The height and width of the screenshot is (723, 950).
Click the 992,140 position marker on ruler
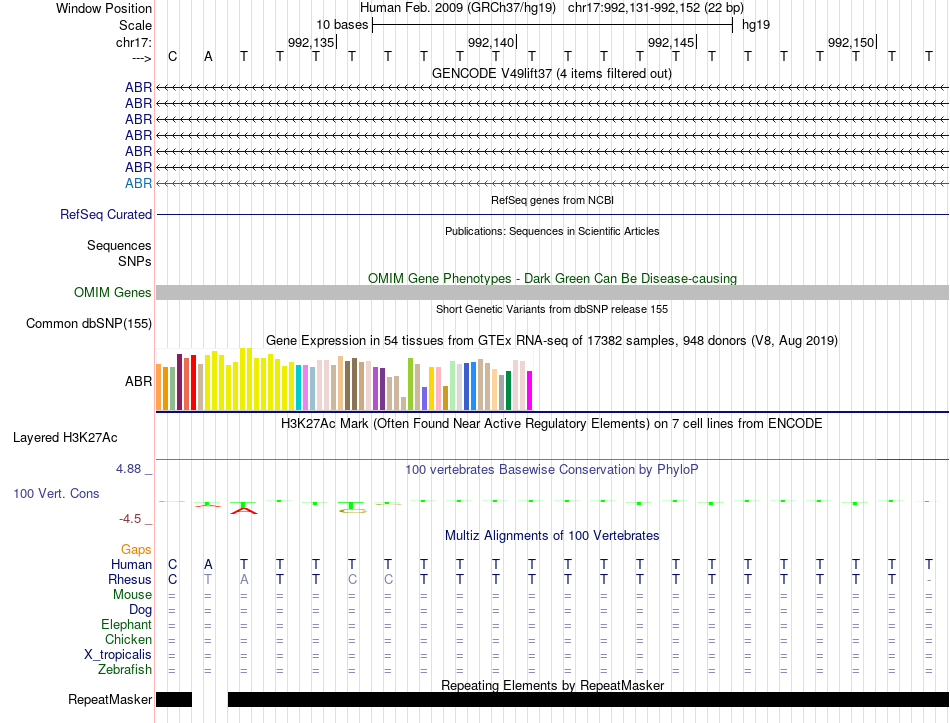[491, 42]
